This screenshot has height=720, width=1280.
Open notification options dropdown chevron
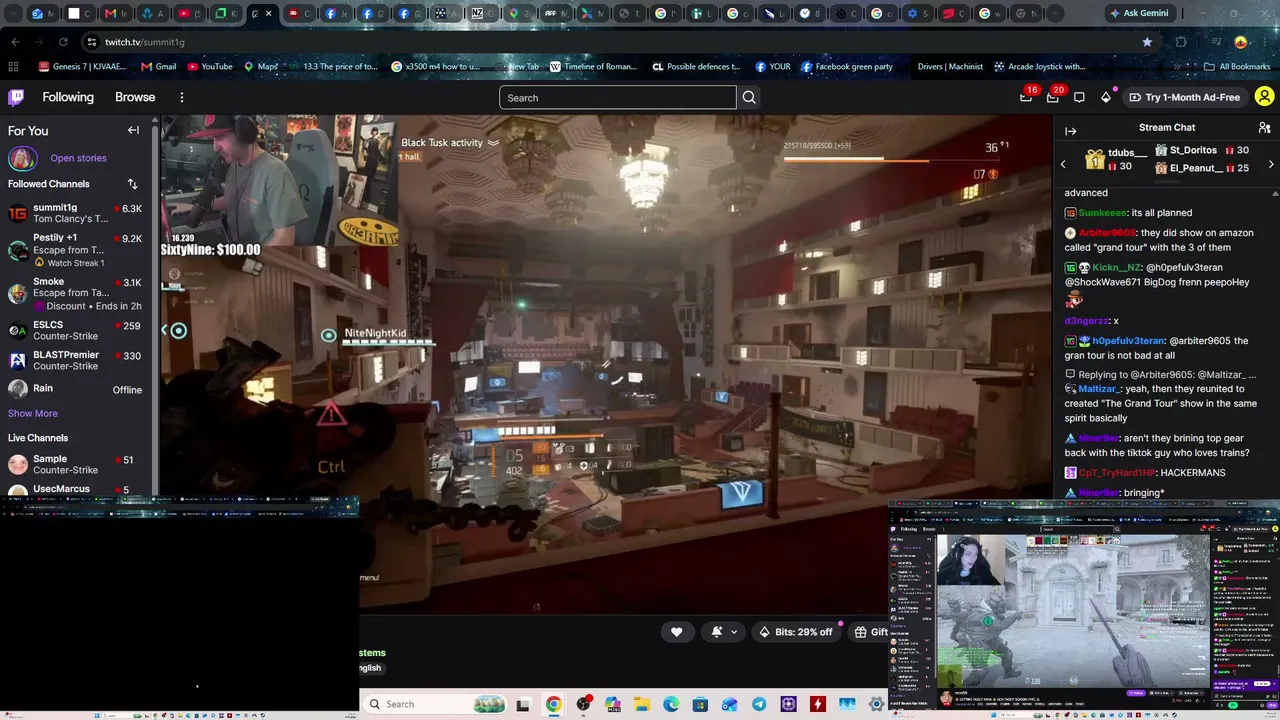coord(734,632)
